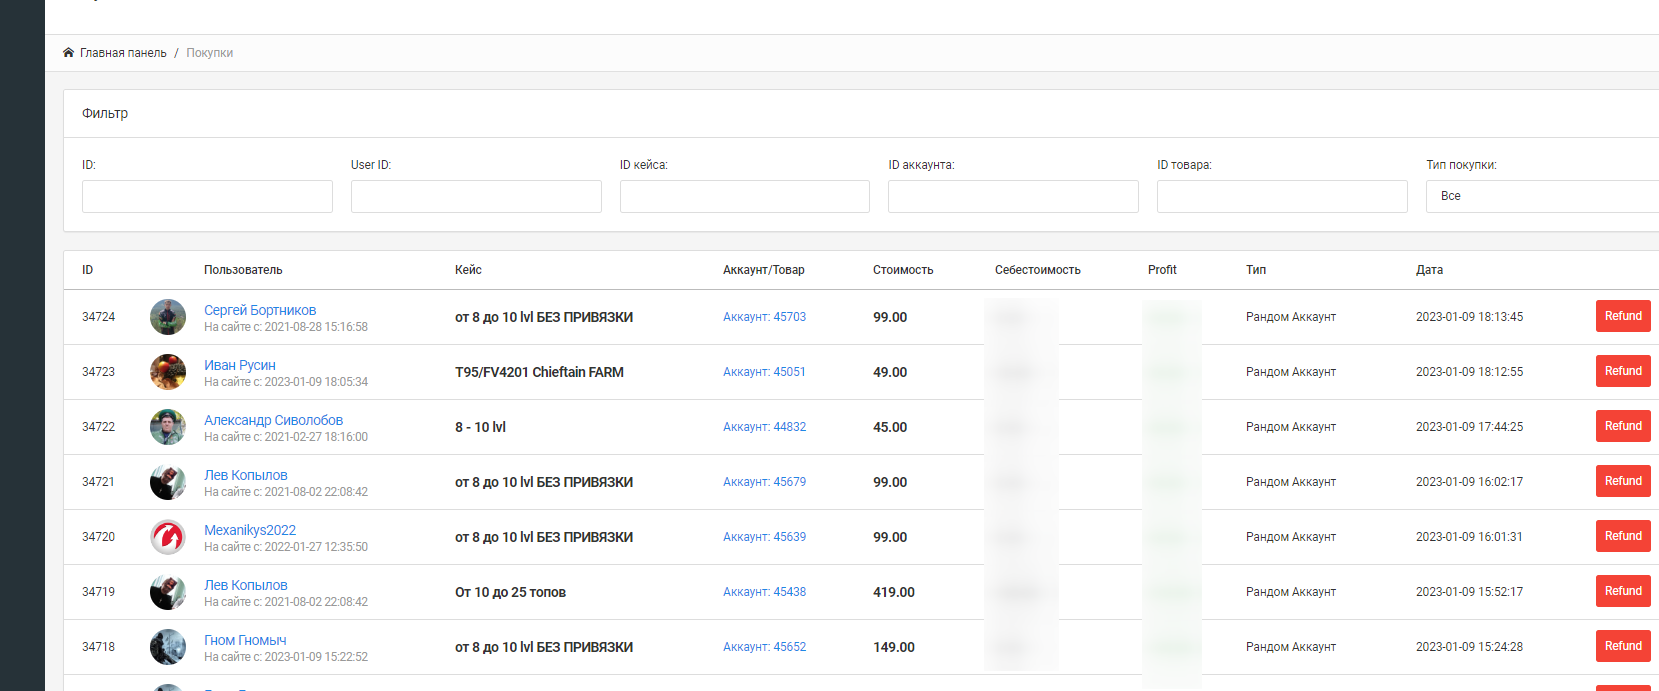Open Mexanikys2022 user profile link
Image resolution: width=1659 pixels, height=691 pixels.
tap(250, 530)
